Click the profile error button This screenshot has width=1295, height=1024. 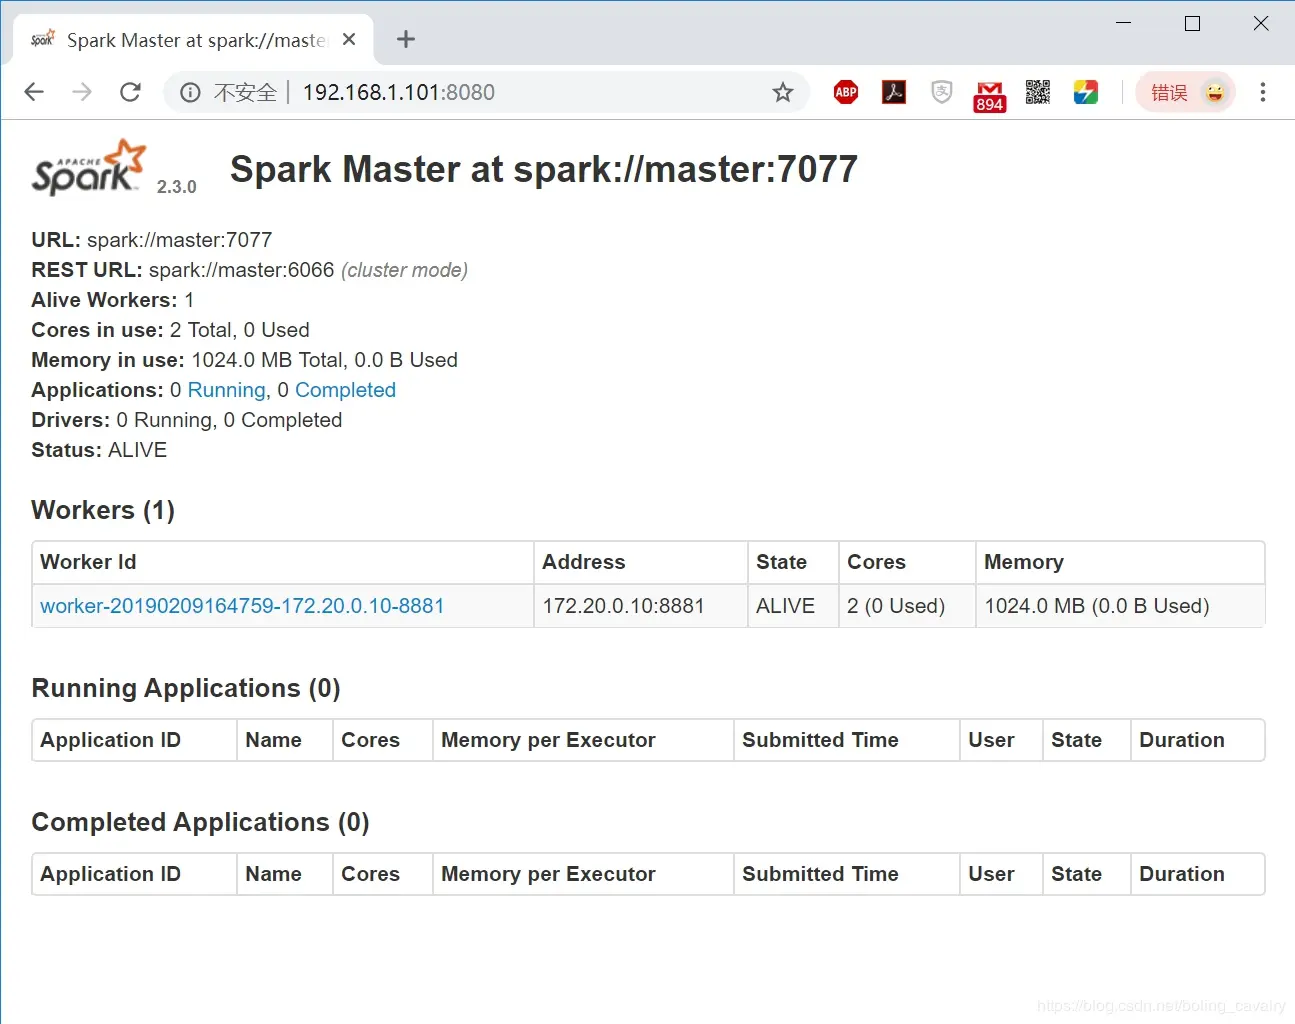tap(1185, 93)
